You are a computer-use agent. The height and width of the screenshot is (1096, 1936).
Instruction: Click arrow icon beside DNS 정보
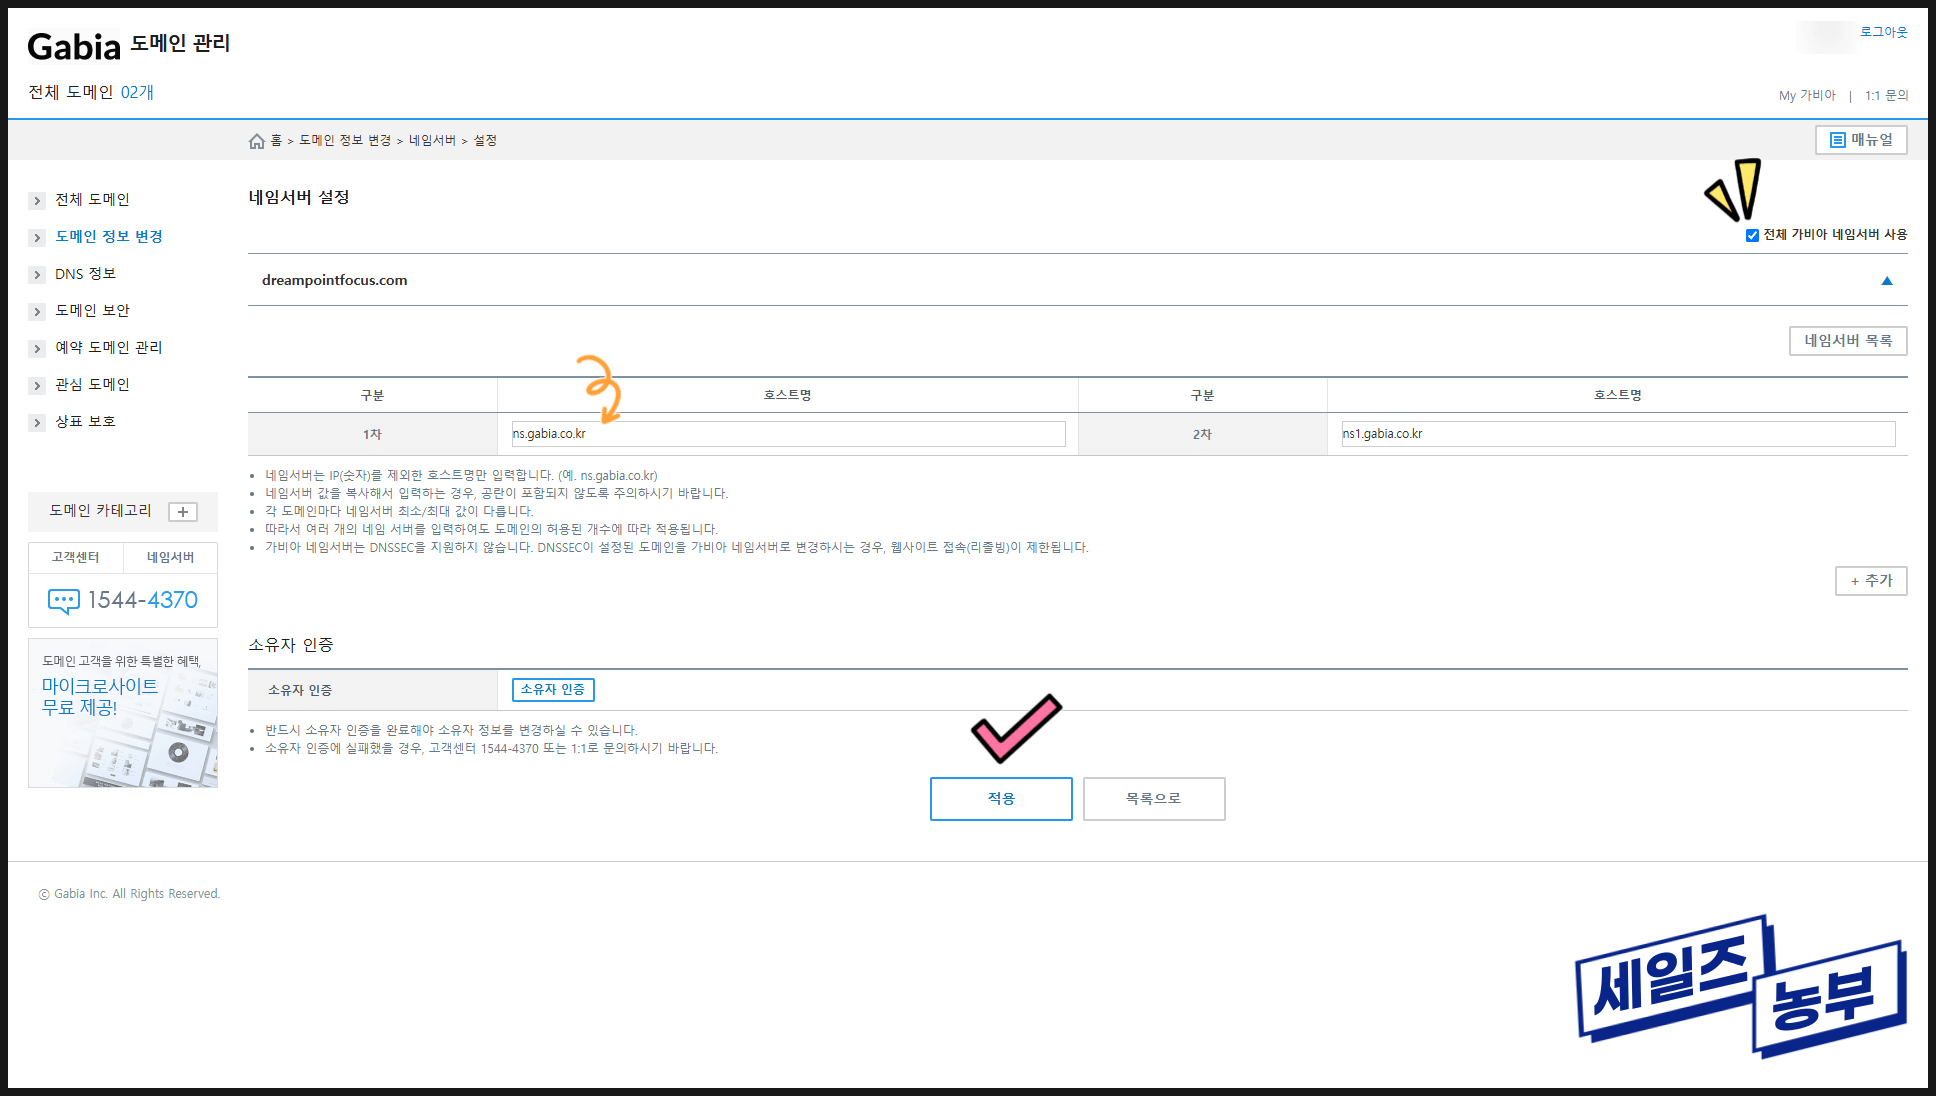point(37,275)
